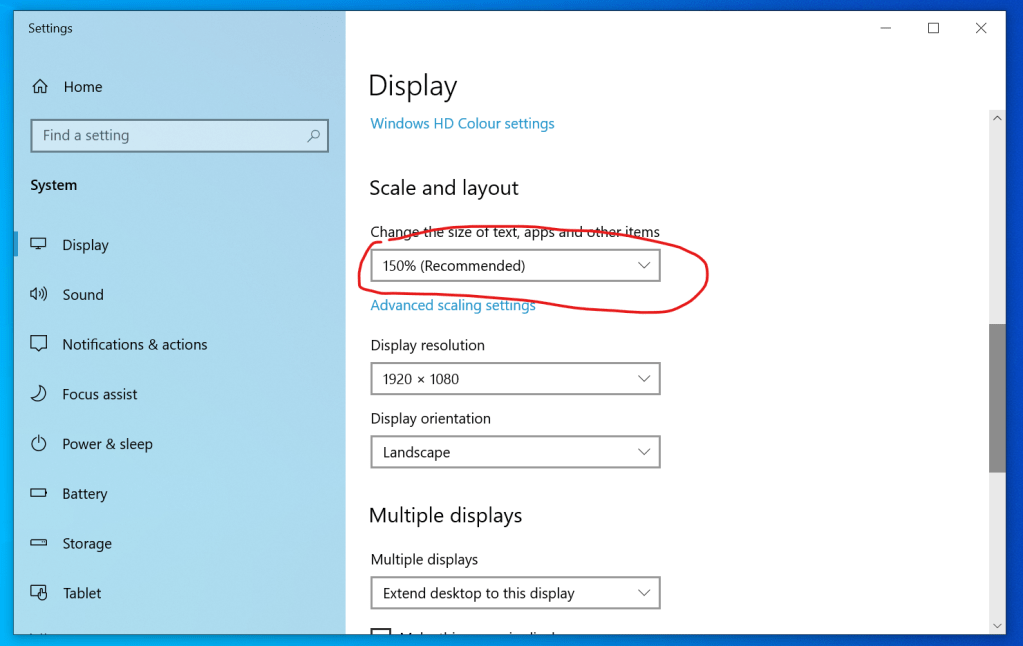Image resolution: width=1023 pixels, height=646 pixels.
Task: Click the scrollbar down arrow
Action: point(997,624)
